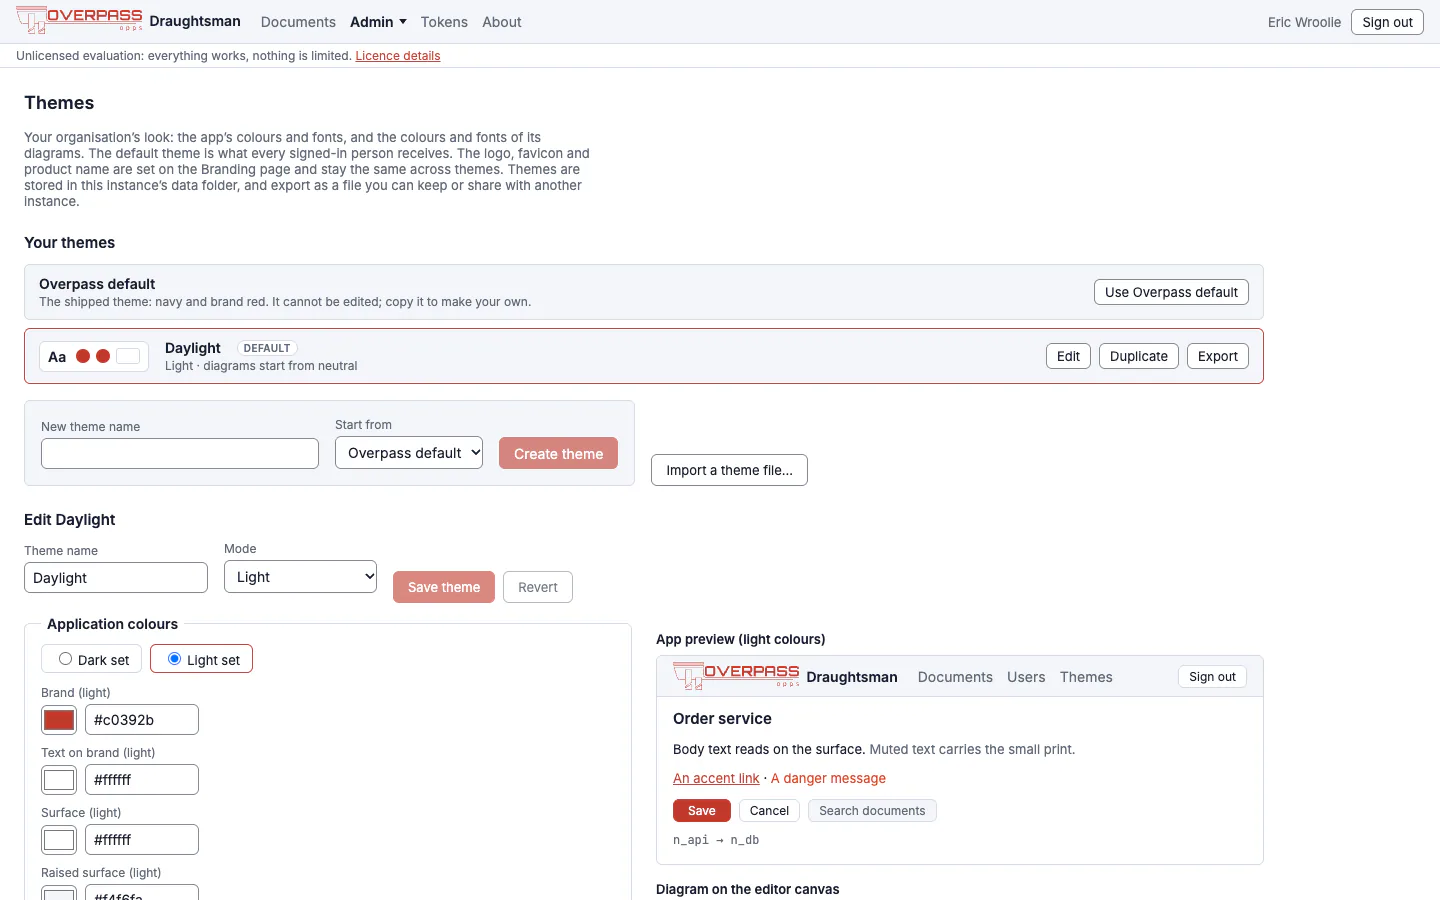The width and height of the screenshot is (1440, 900).
Task: Open the Start from dropdown
Action: (x=409, y=453)
